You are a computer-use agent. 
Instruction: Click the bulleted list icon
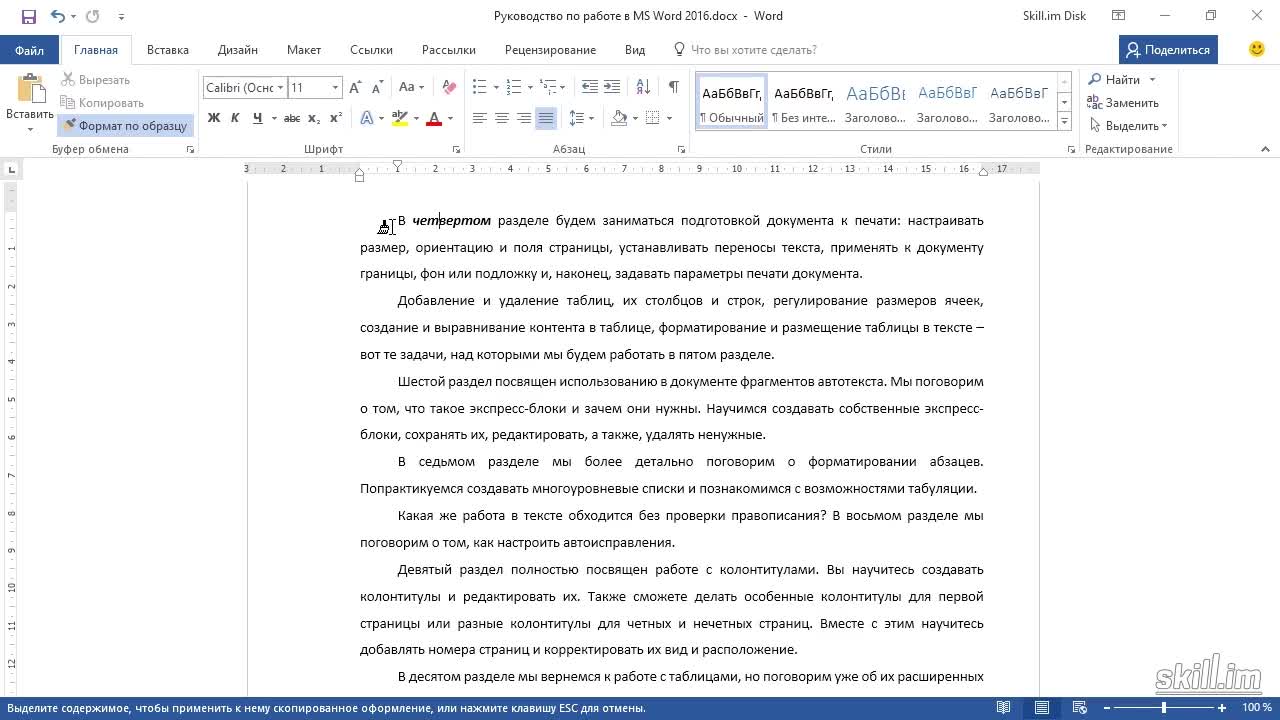(x=479, y=88)
